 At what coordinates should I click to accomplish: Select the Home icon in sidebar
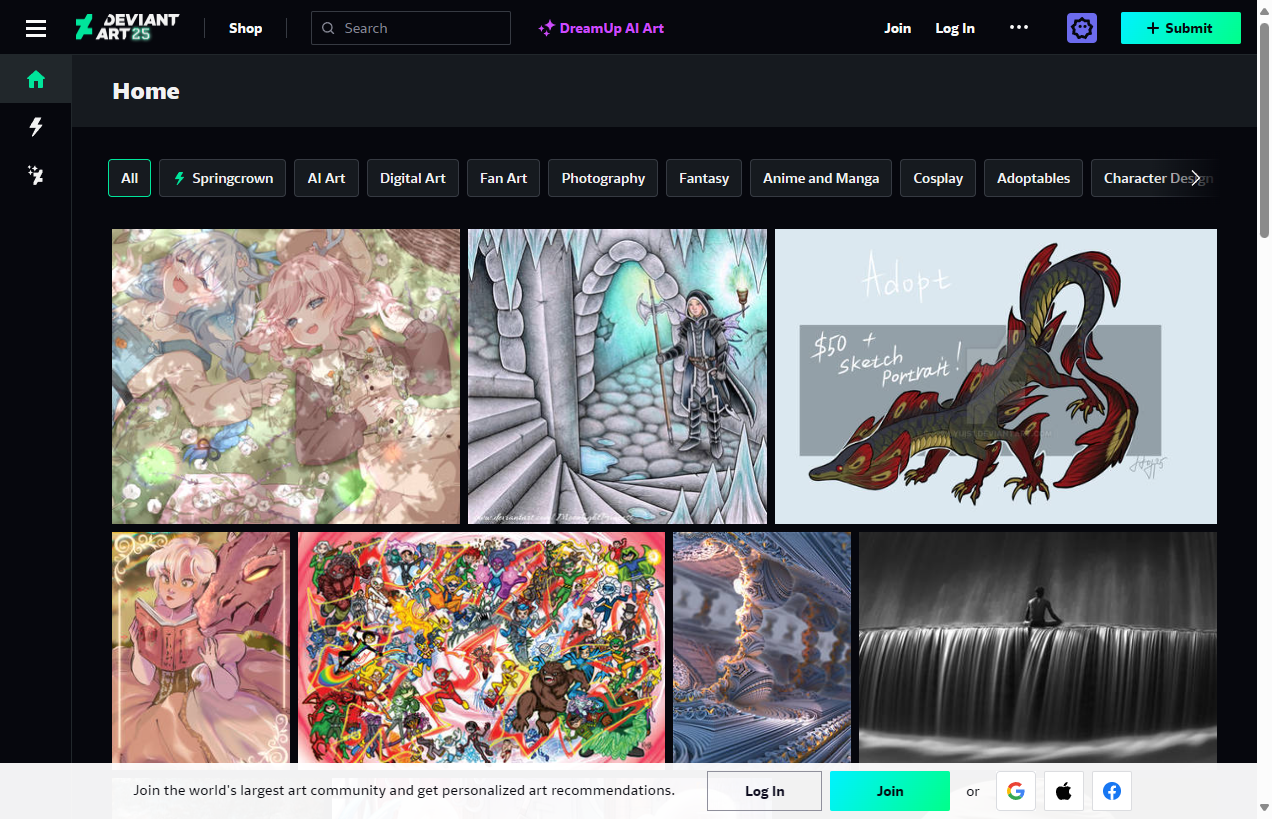point(36,80)
